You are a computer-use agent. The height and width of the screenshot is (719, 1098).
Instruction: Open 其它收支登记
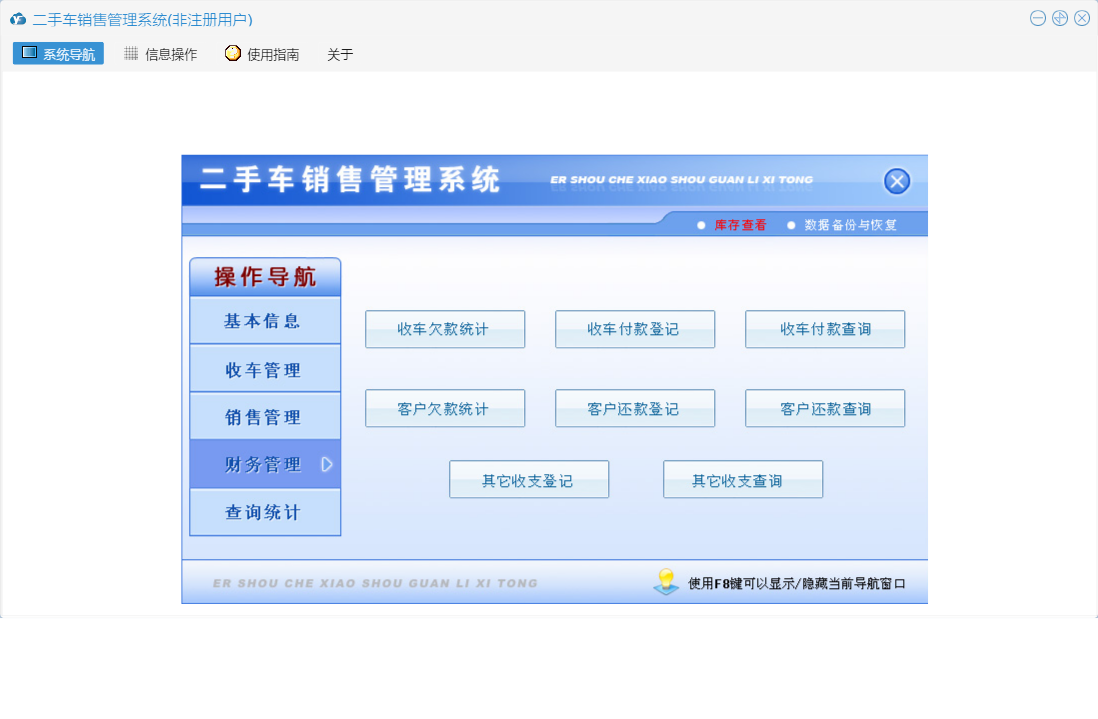[529, 480]
